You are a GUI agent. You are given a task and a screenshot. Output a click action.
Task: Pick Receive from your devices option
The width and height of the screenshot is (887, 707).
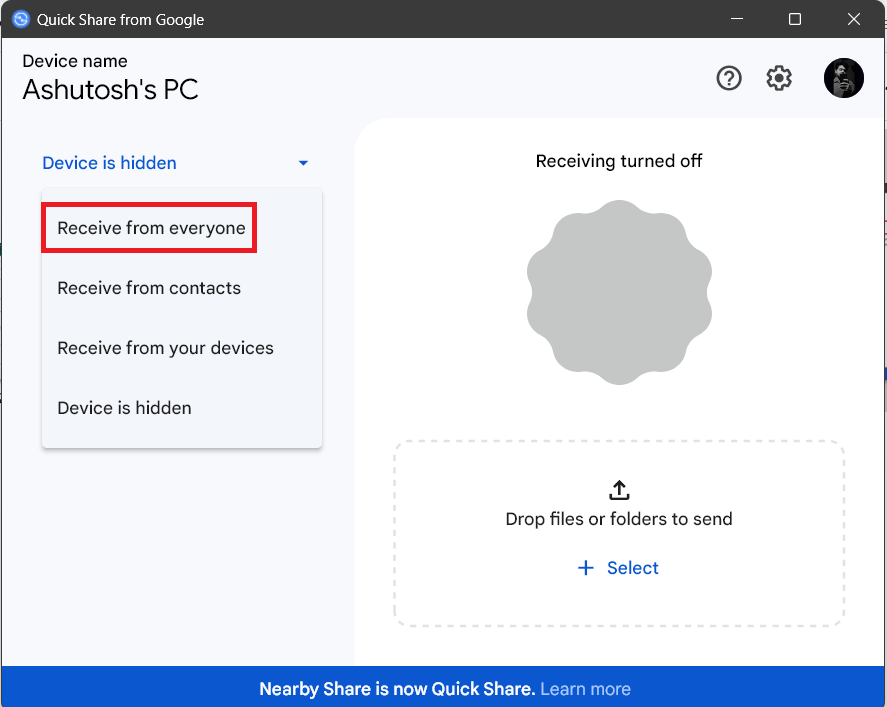tap(165, 348)
